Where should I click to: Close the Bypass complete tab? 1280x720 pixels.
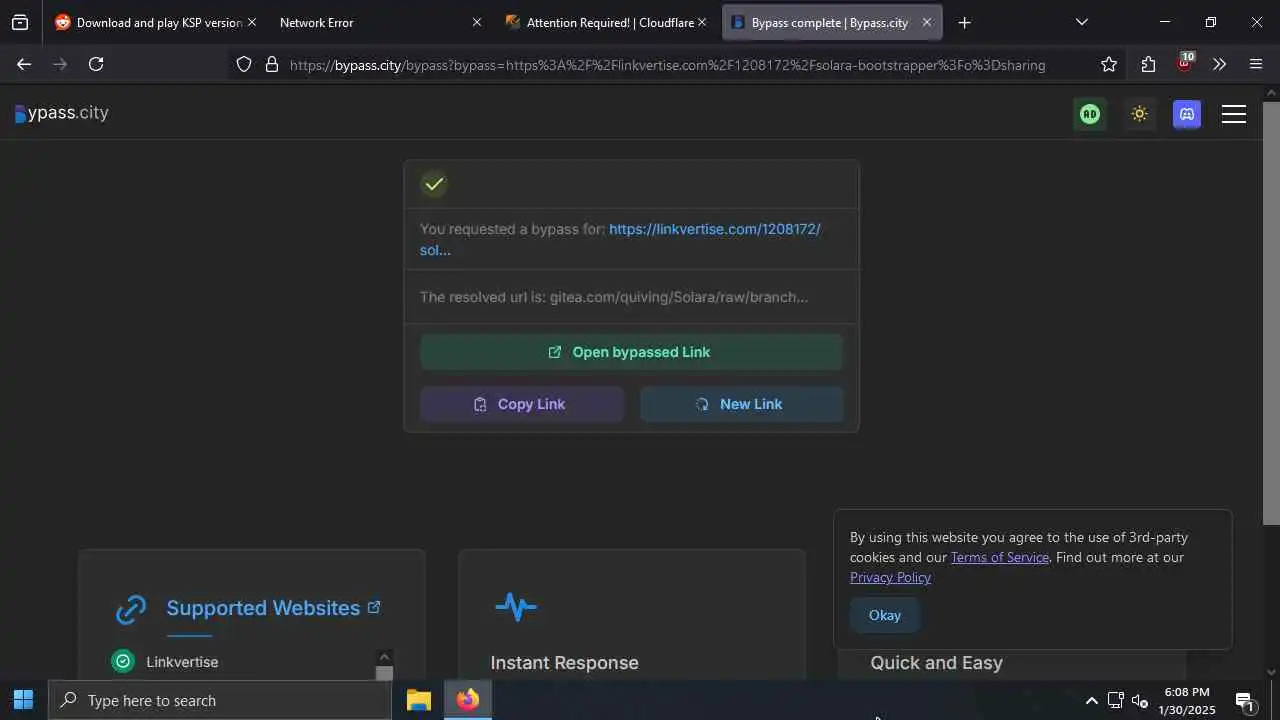[x=927, y=22]
